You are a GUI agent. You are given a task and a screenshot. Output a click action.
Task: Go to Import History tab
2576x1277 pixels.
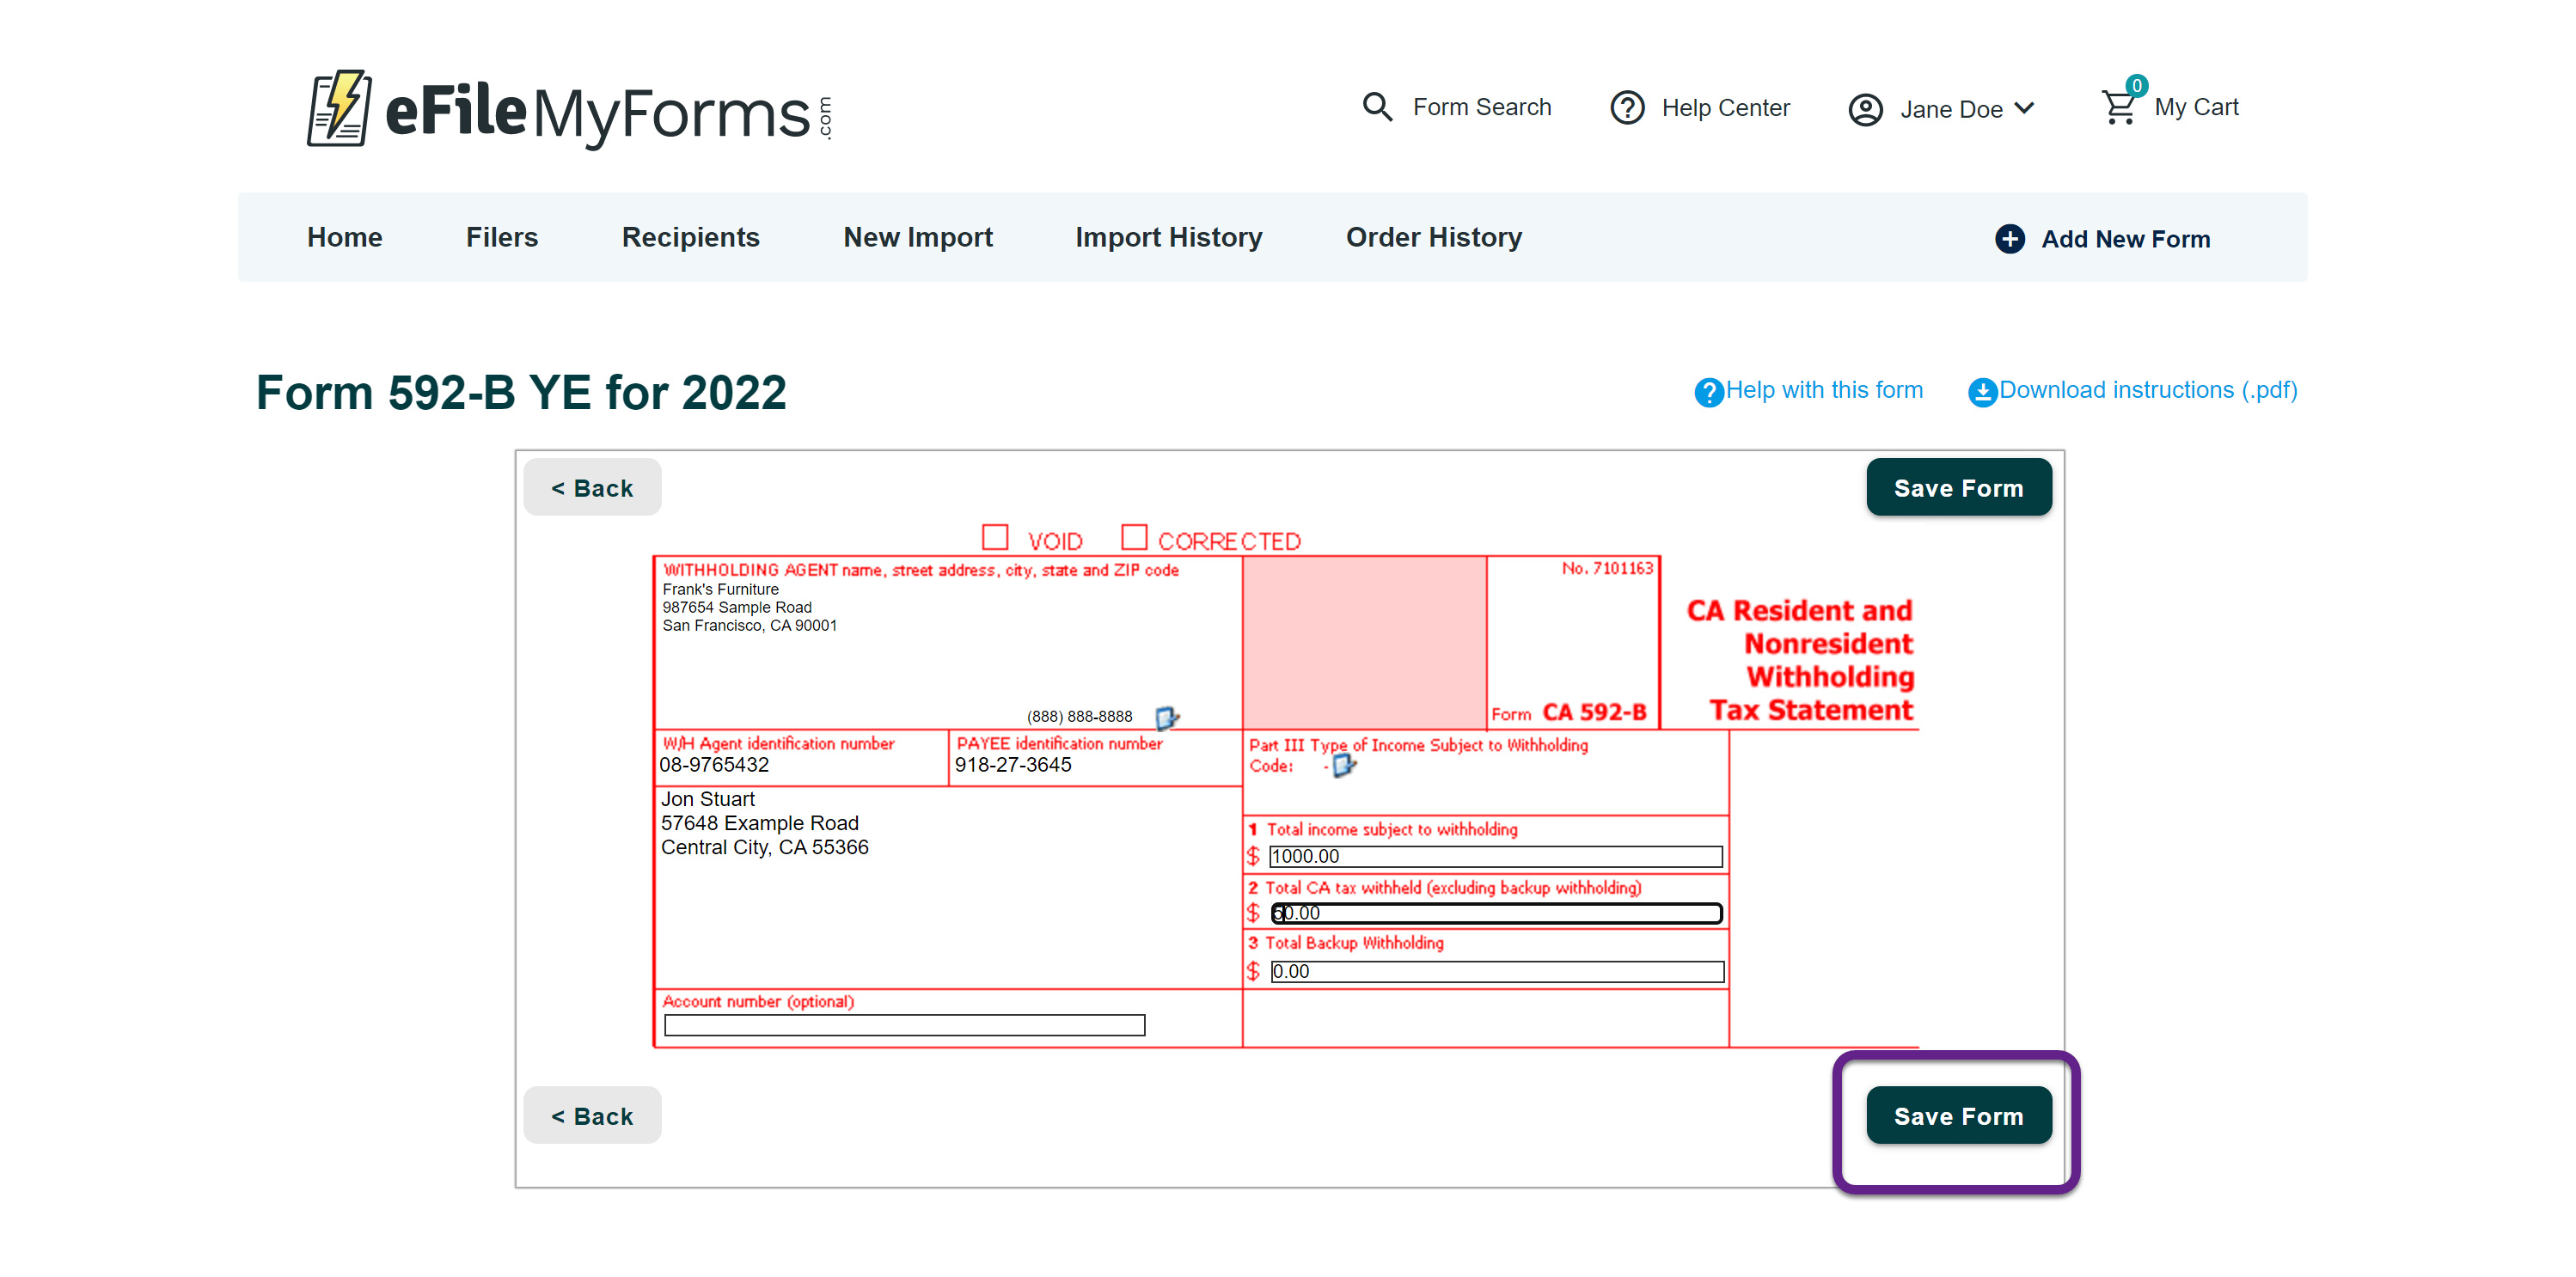1168,237
